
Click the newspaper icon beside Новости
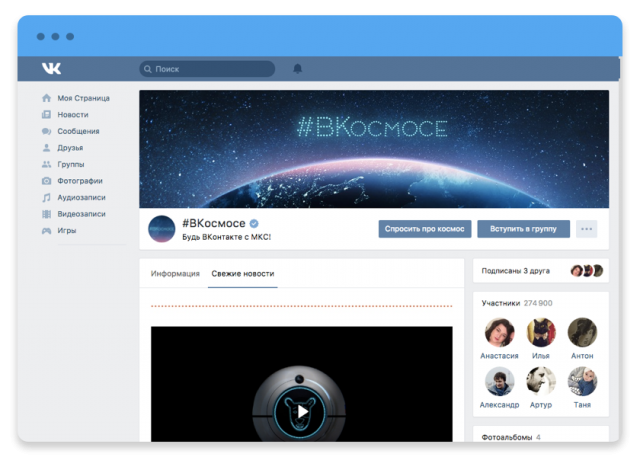[x=47, y=115]
